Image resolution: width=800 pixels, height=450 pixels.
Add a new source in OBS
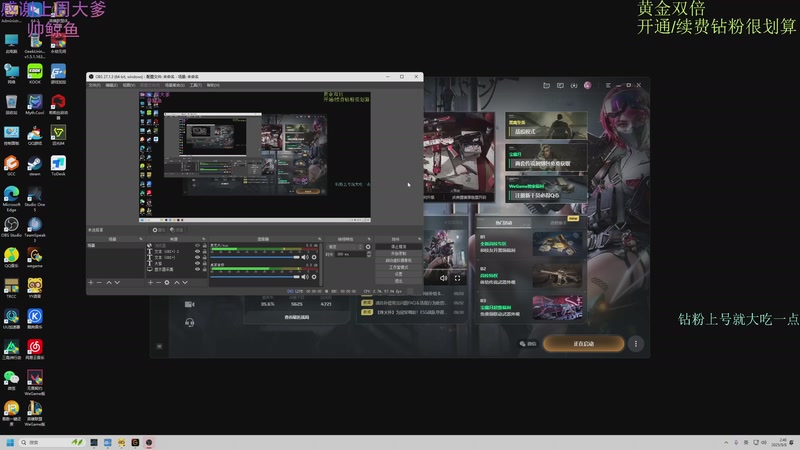tap(151, 282)
